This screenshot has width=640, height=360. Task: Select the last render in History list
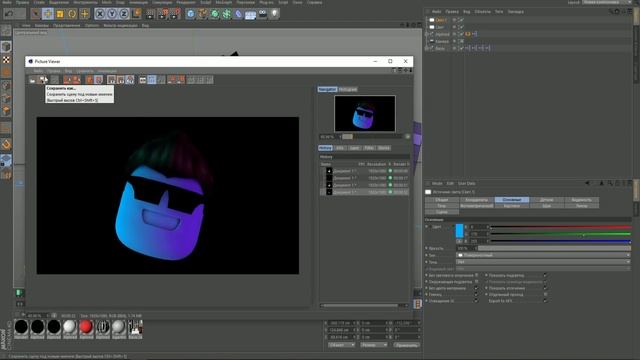pyautogui.click(x=364, y=192)
